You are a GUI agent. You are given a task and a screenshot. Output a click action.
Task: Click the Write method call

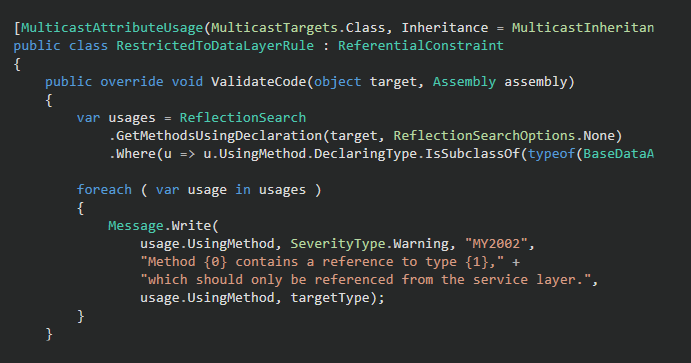click(x=191, y=226)
